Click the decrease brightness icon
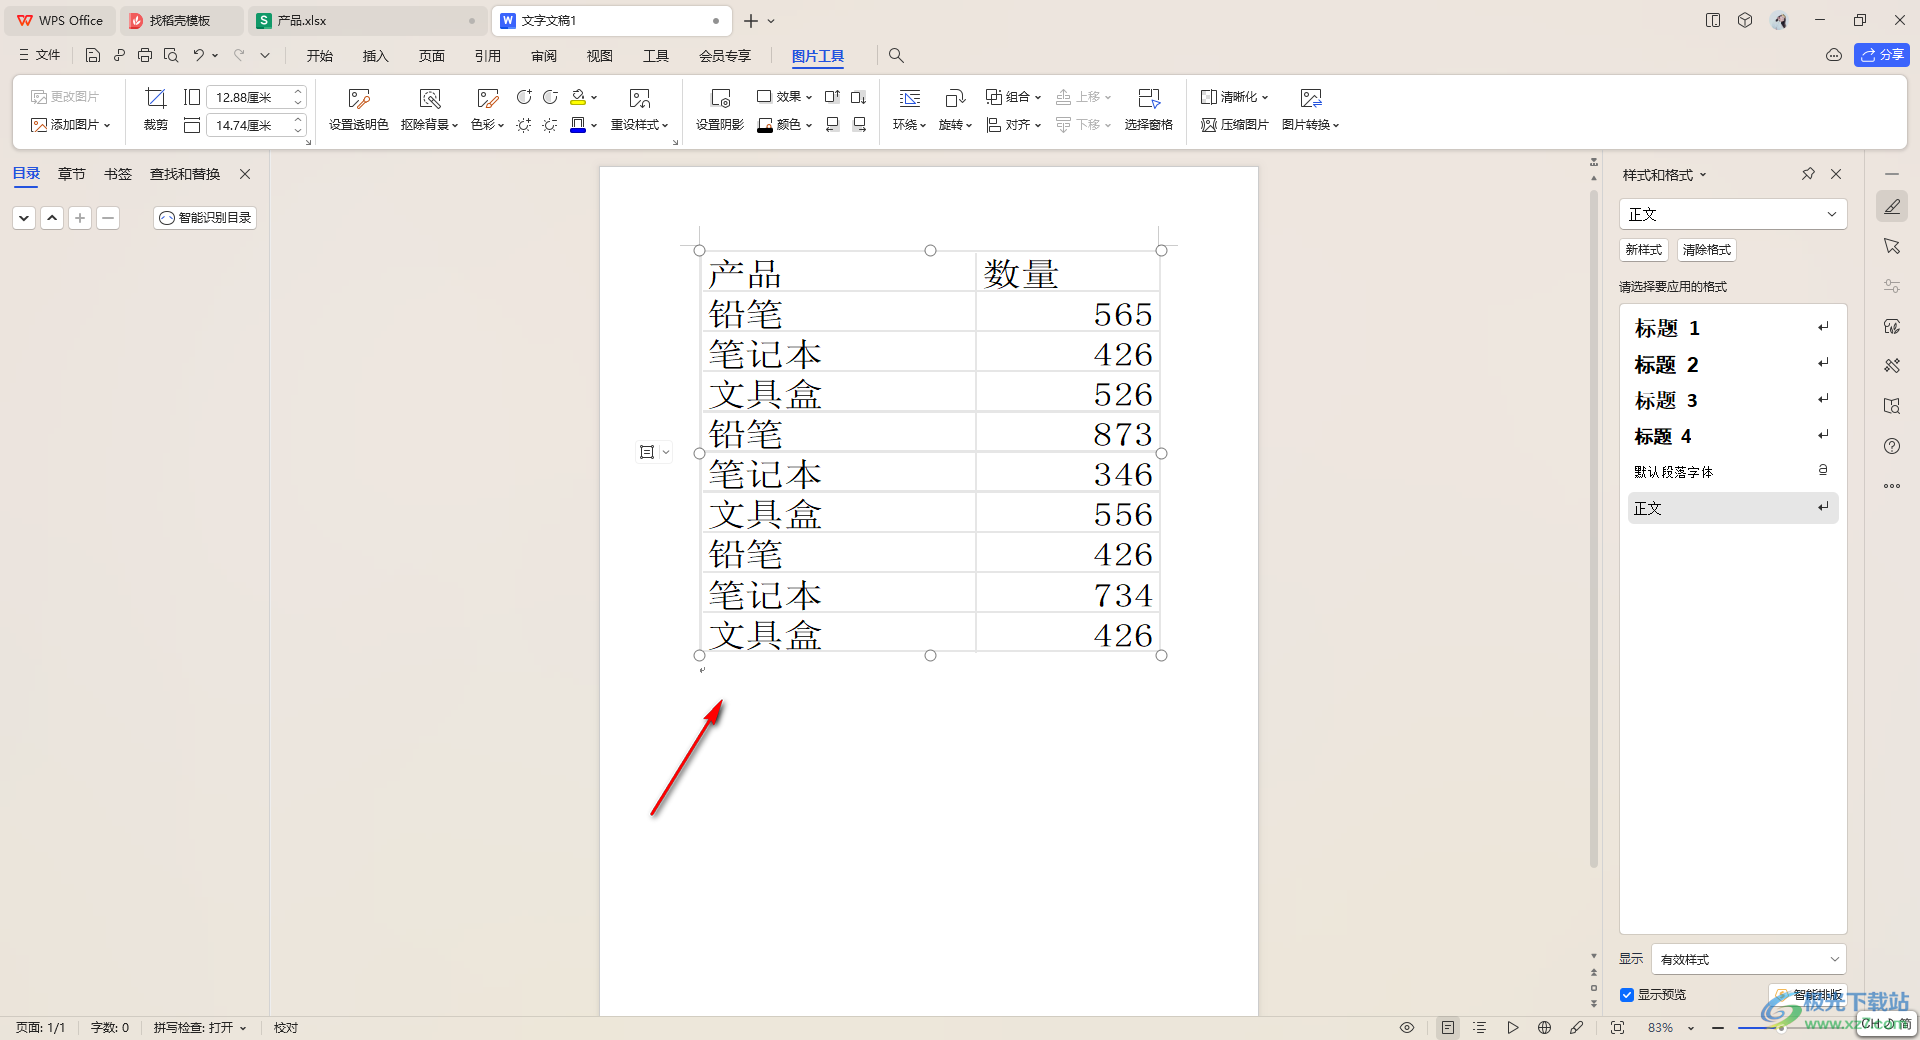Viewport: 1920px width, 1040px height. point(550,125)
